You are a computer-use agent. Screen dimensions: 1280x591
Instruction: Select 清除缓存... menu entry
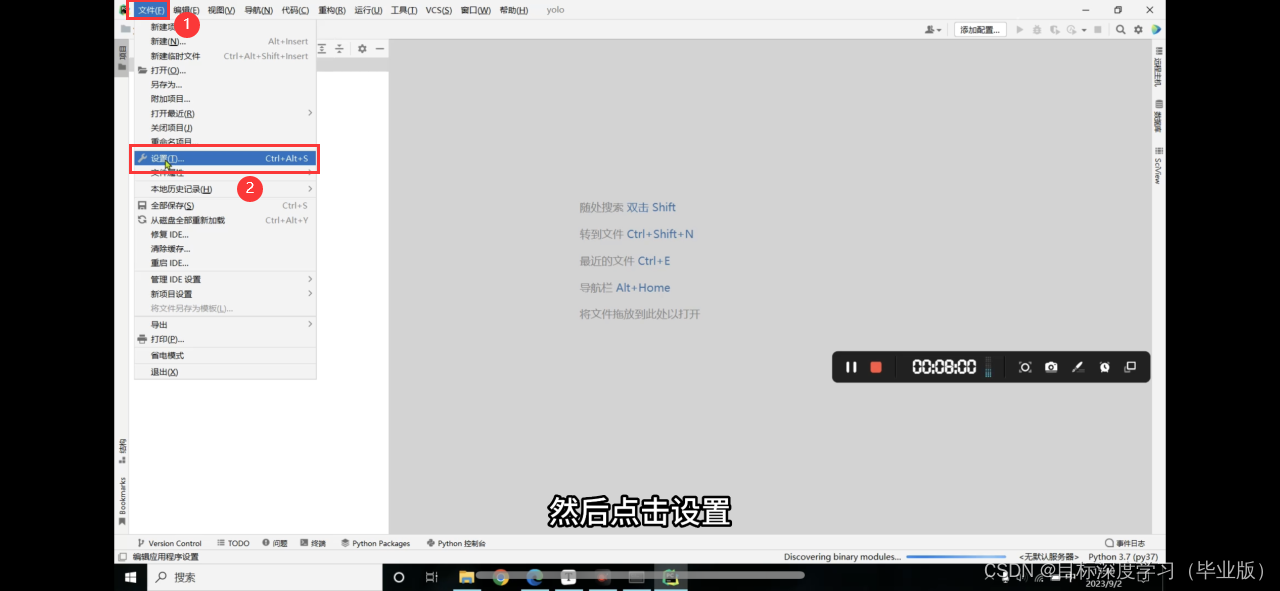click(225, 248)
